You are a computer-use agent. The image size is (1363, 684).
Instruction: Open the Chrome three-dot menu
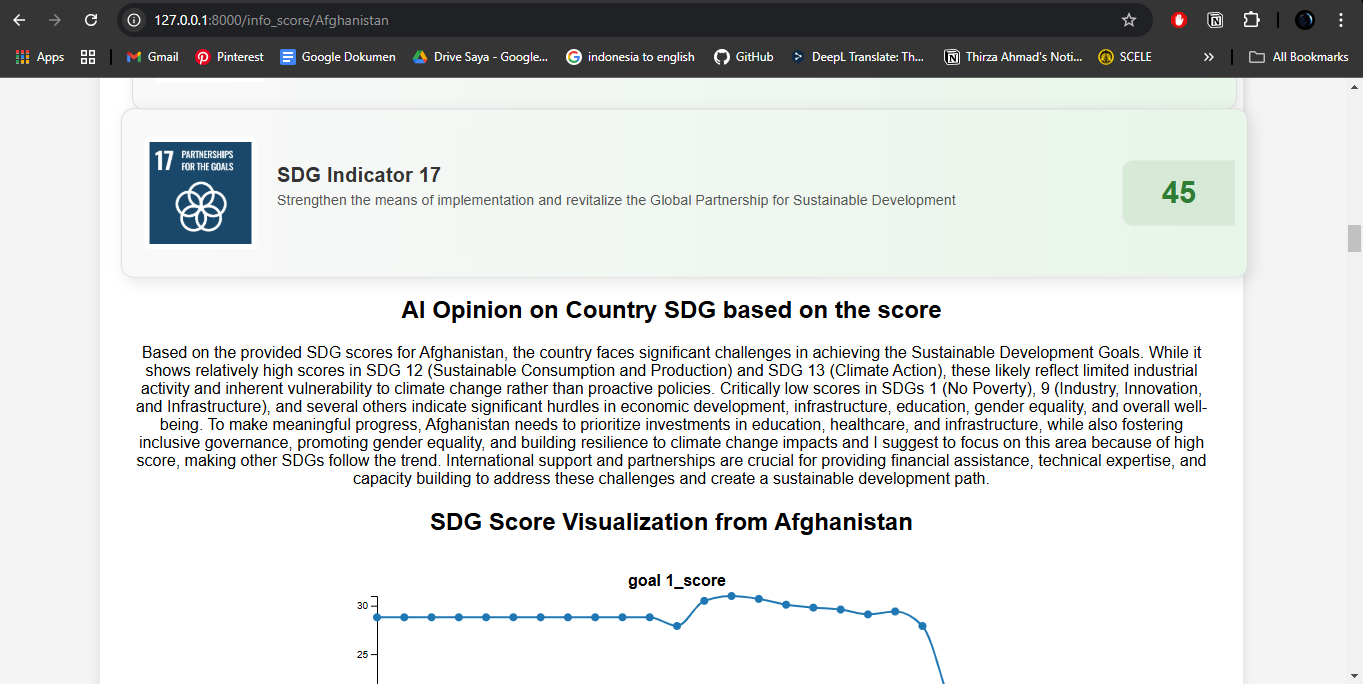click(x=1341, y=19)
